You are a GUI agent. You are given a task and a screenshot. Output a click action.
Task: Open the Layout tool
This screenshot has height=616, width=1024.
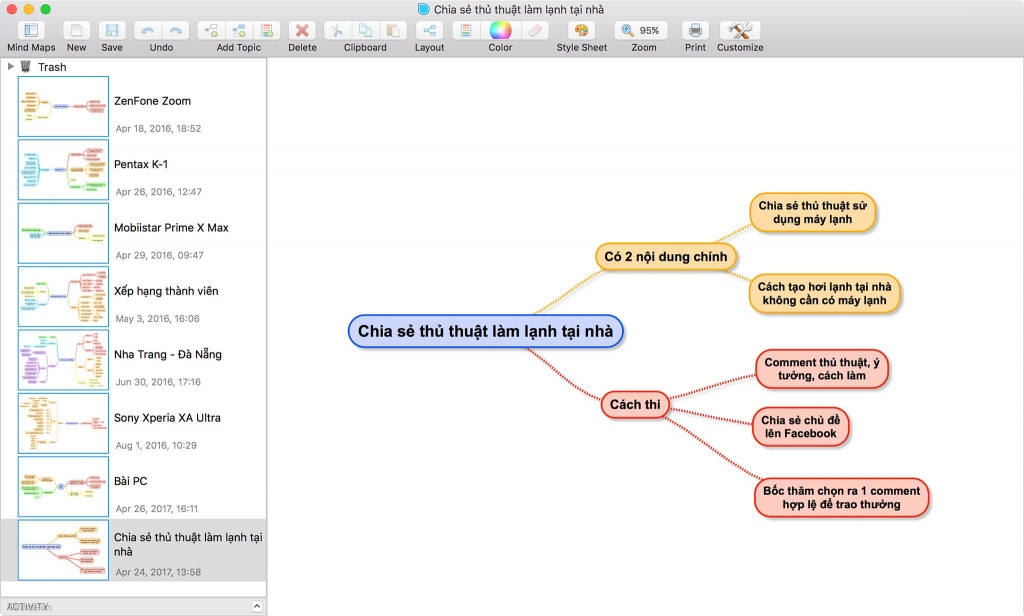(x=429, y=31)
